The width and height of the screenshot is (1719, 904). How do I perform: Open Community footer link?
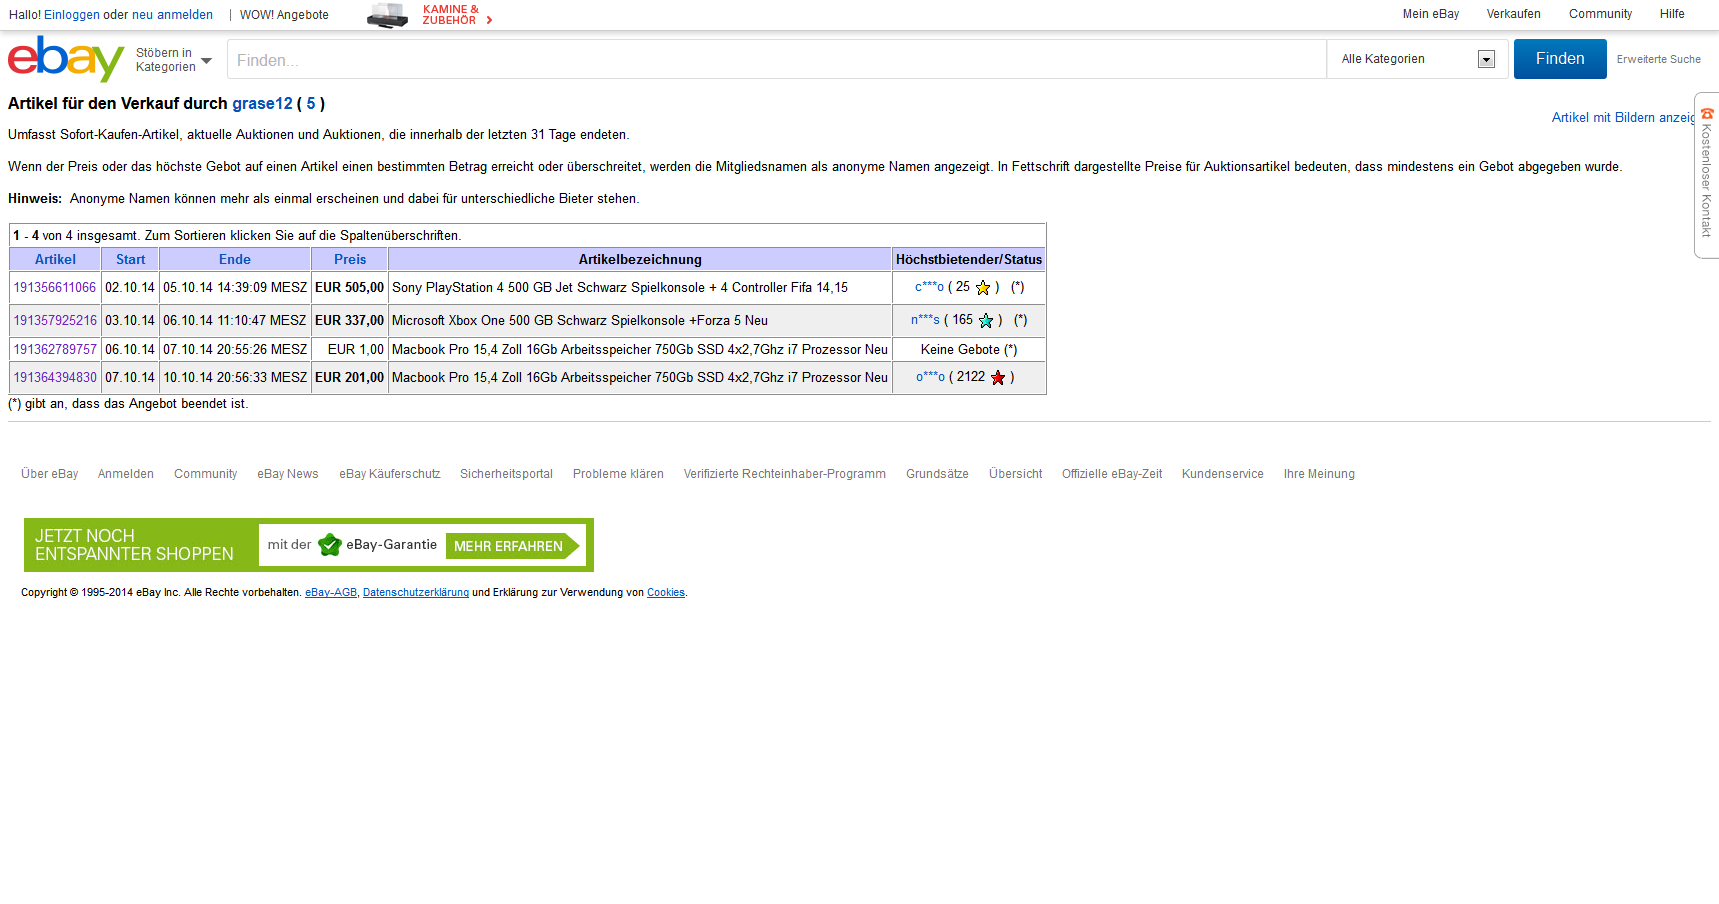click(x=206, y=474)
